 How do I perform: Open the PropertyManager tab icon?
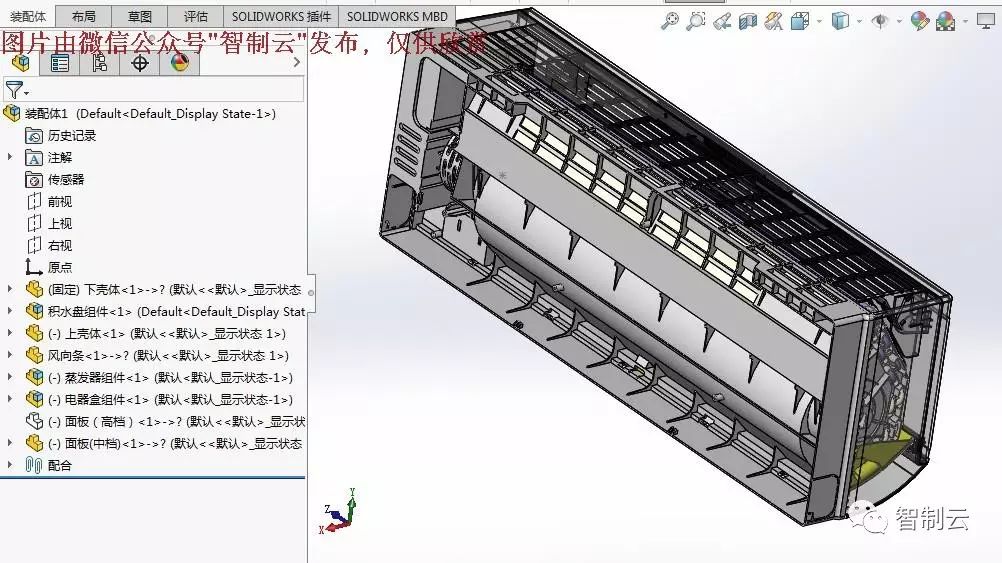click(x=60, y=63)
